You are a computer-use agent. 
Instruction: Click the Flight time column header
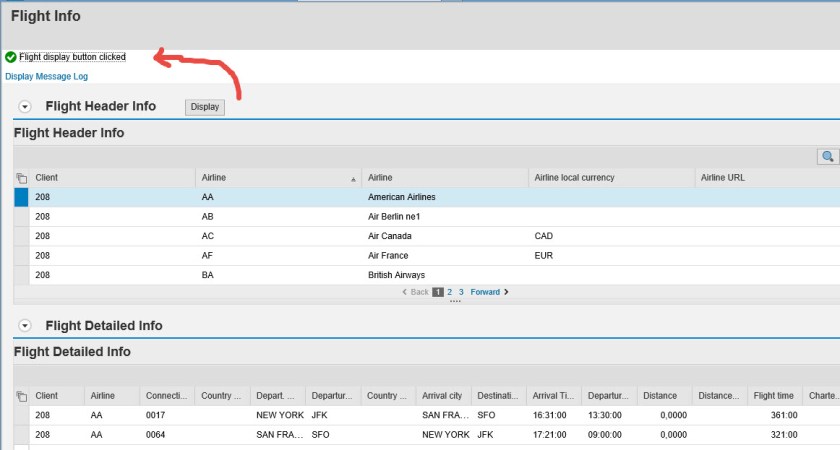pos(773,396)
